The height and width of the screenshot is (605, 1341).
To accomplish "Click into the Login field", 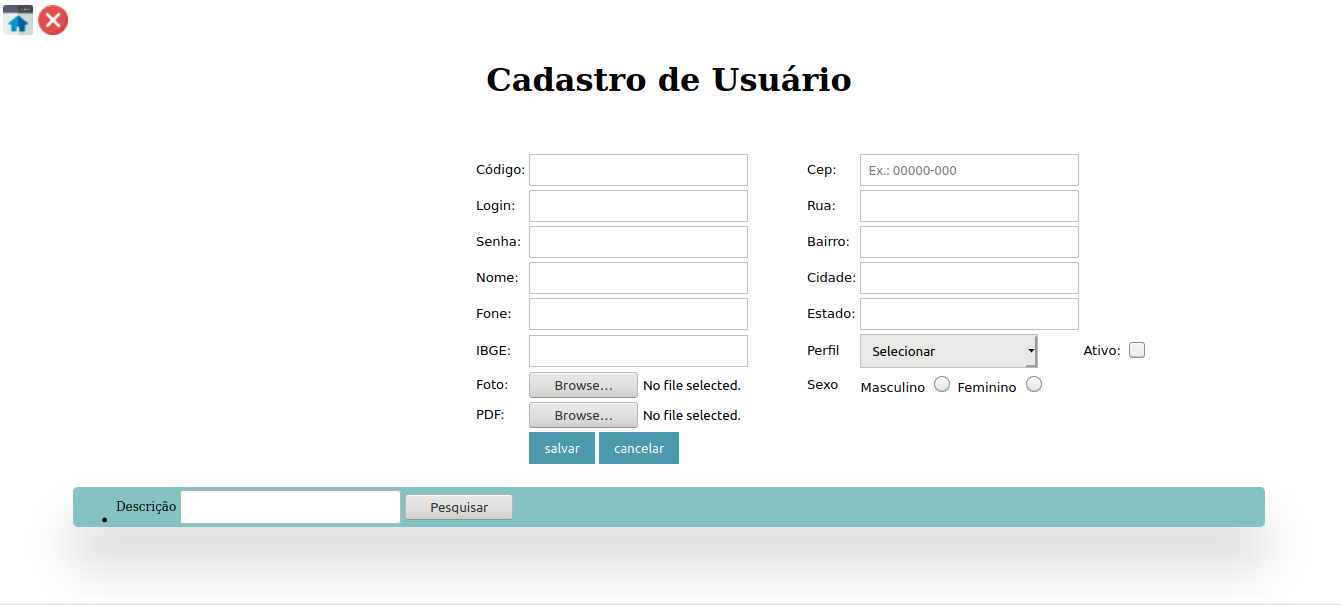I will click(x=638, y=206).
